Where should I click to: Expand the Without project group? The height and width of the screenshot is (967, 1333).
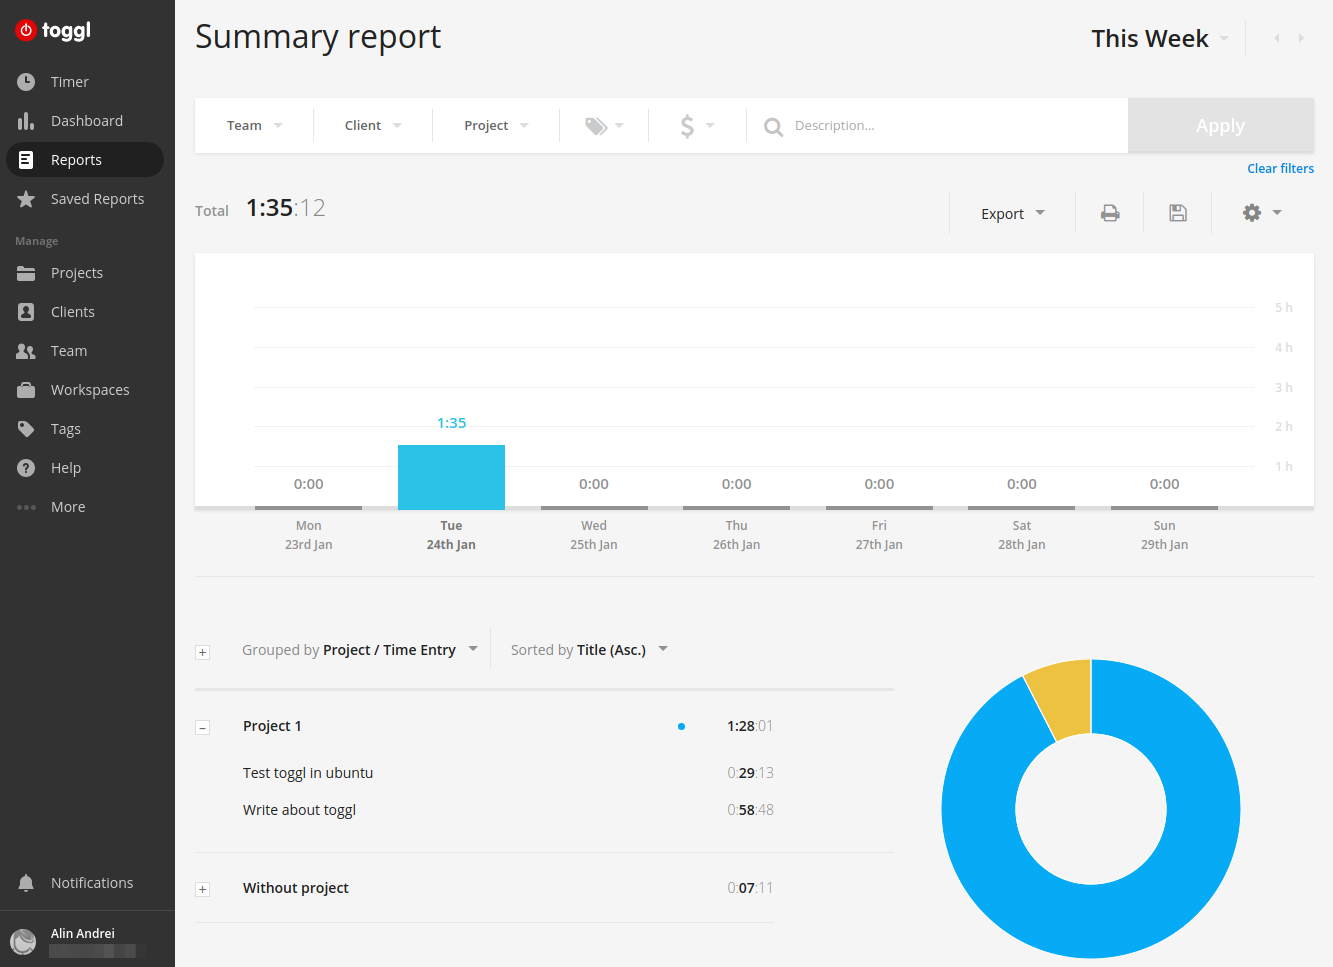click(x=202, y=889)
